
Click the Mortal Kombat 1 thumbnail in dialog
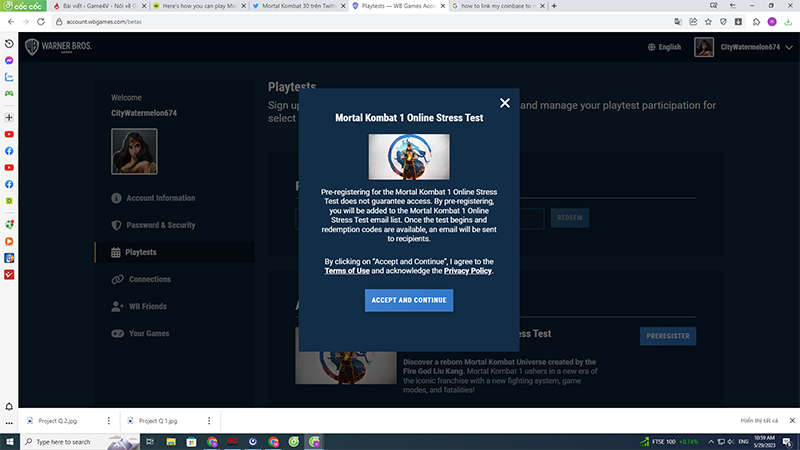pos(409,156)
